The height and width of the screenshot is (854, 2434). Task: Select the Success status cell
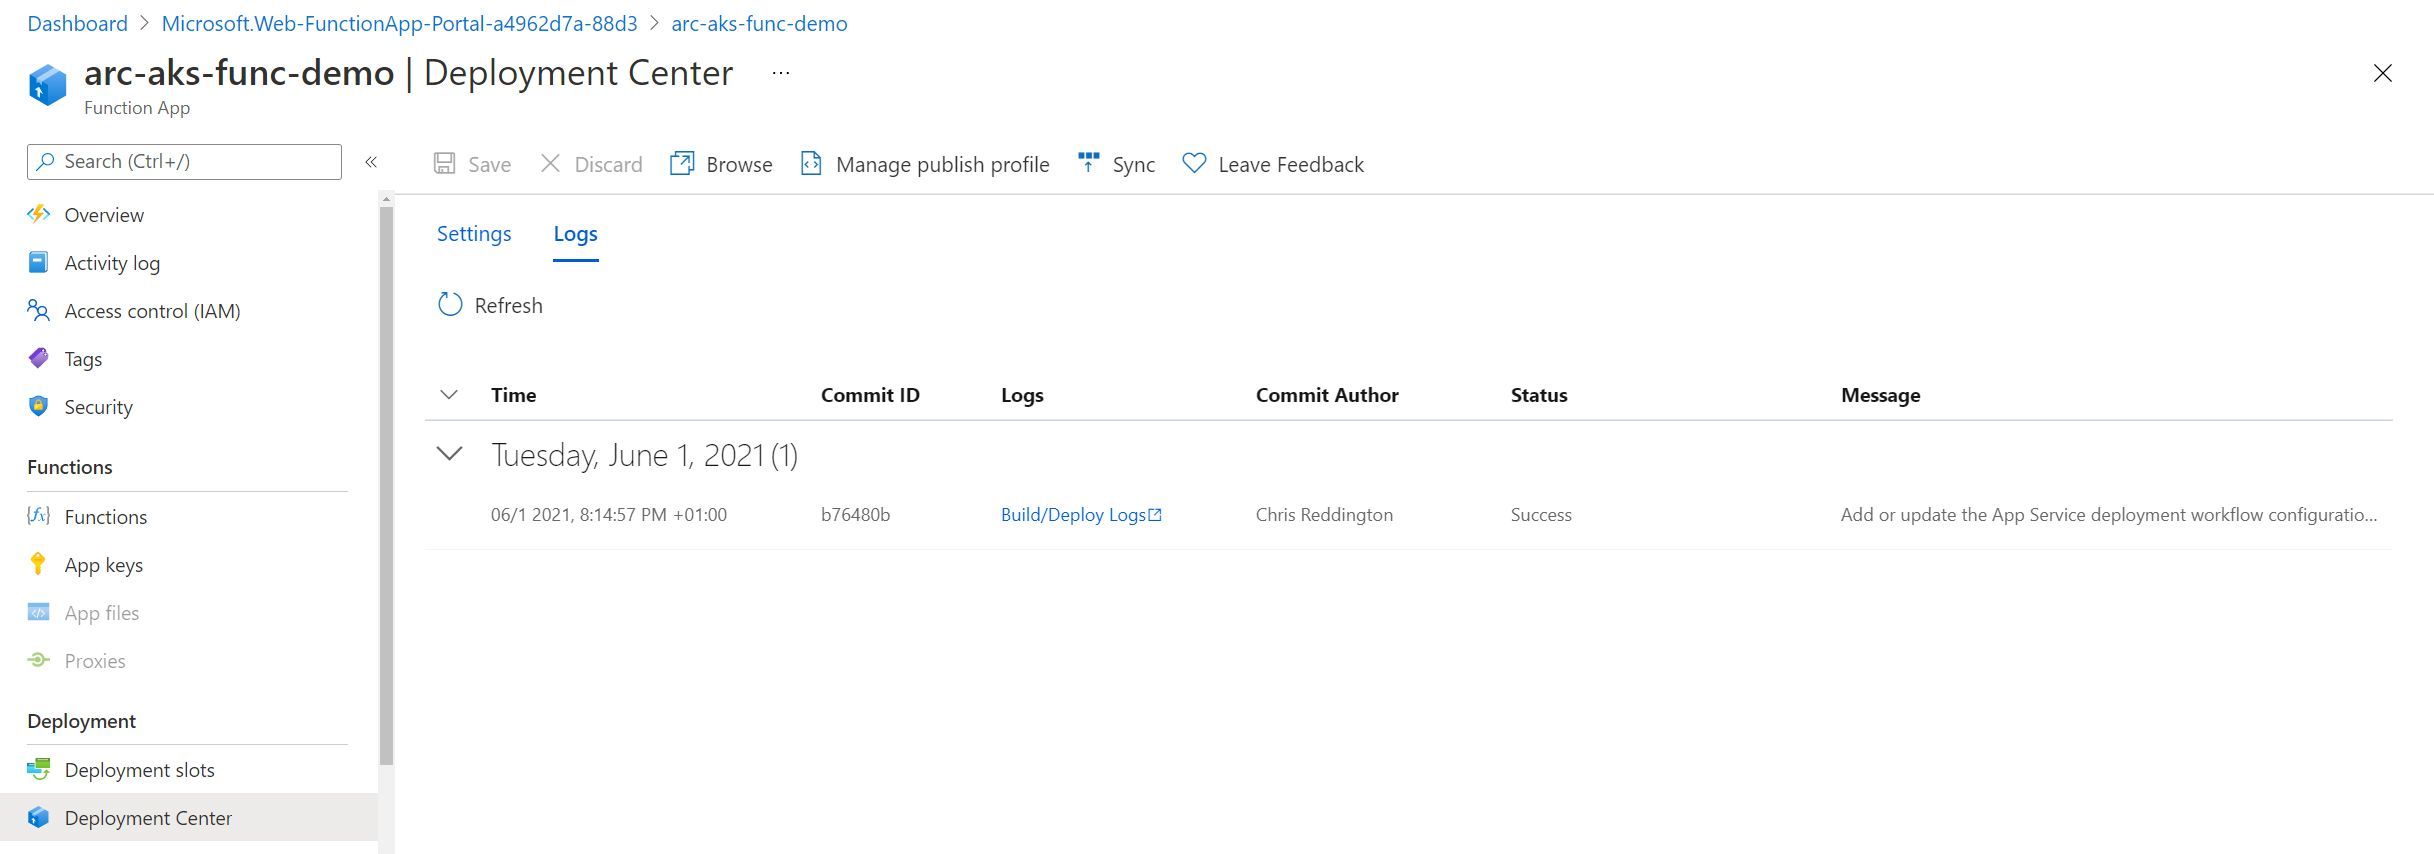[x=1541, y=515]
